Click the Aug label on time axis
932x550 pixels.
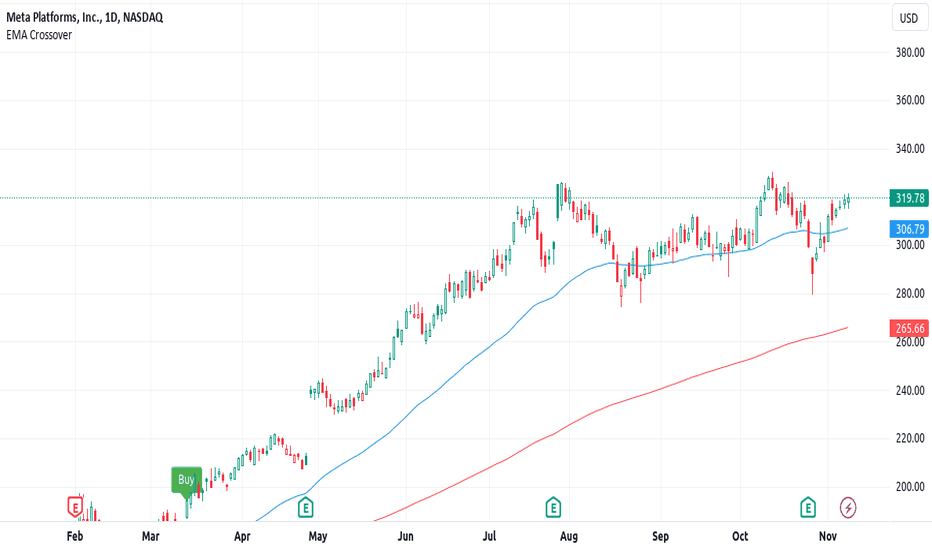569,536
